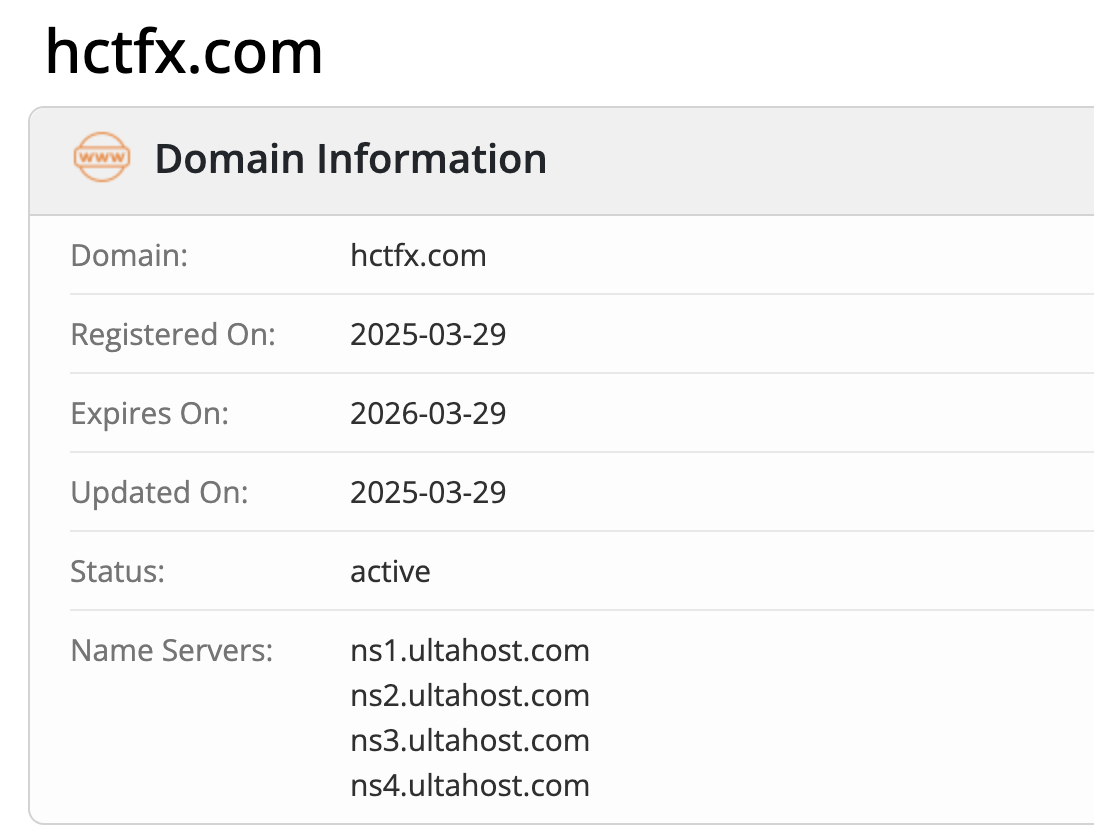1094x836 pixels.
Task: Click the "Registered On:" label
Action: click(x=172, y=334)
